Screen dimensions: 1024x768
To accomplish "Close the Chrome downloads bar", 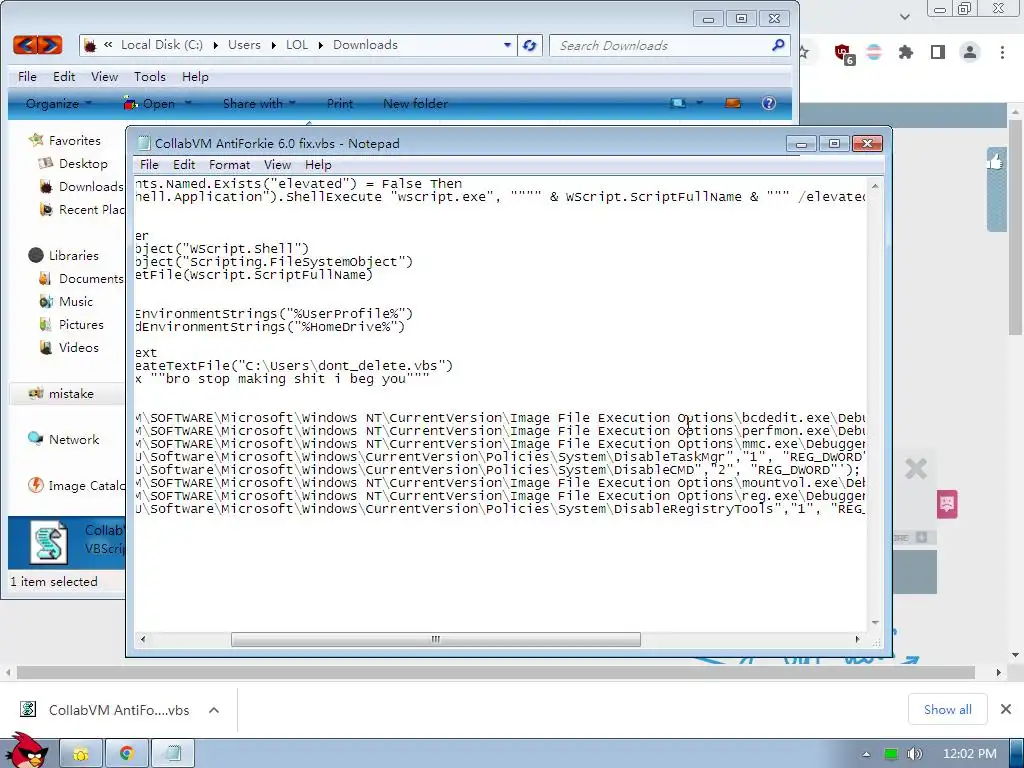I will [x=1006, y=709].
